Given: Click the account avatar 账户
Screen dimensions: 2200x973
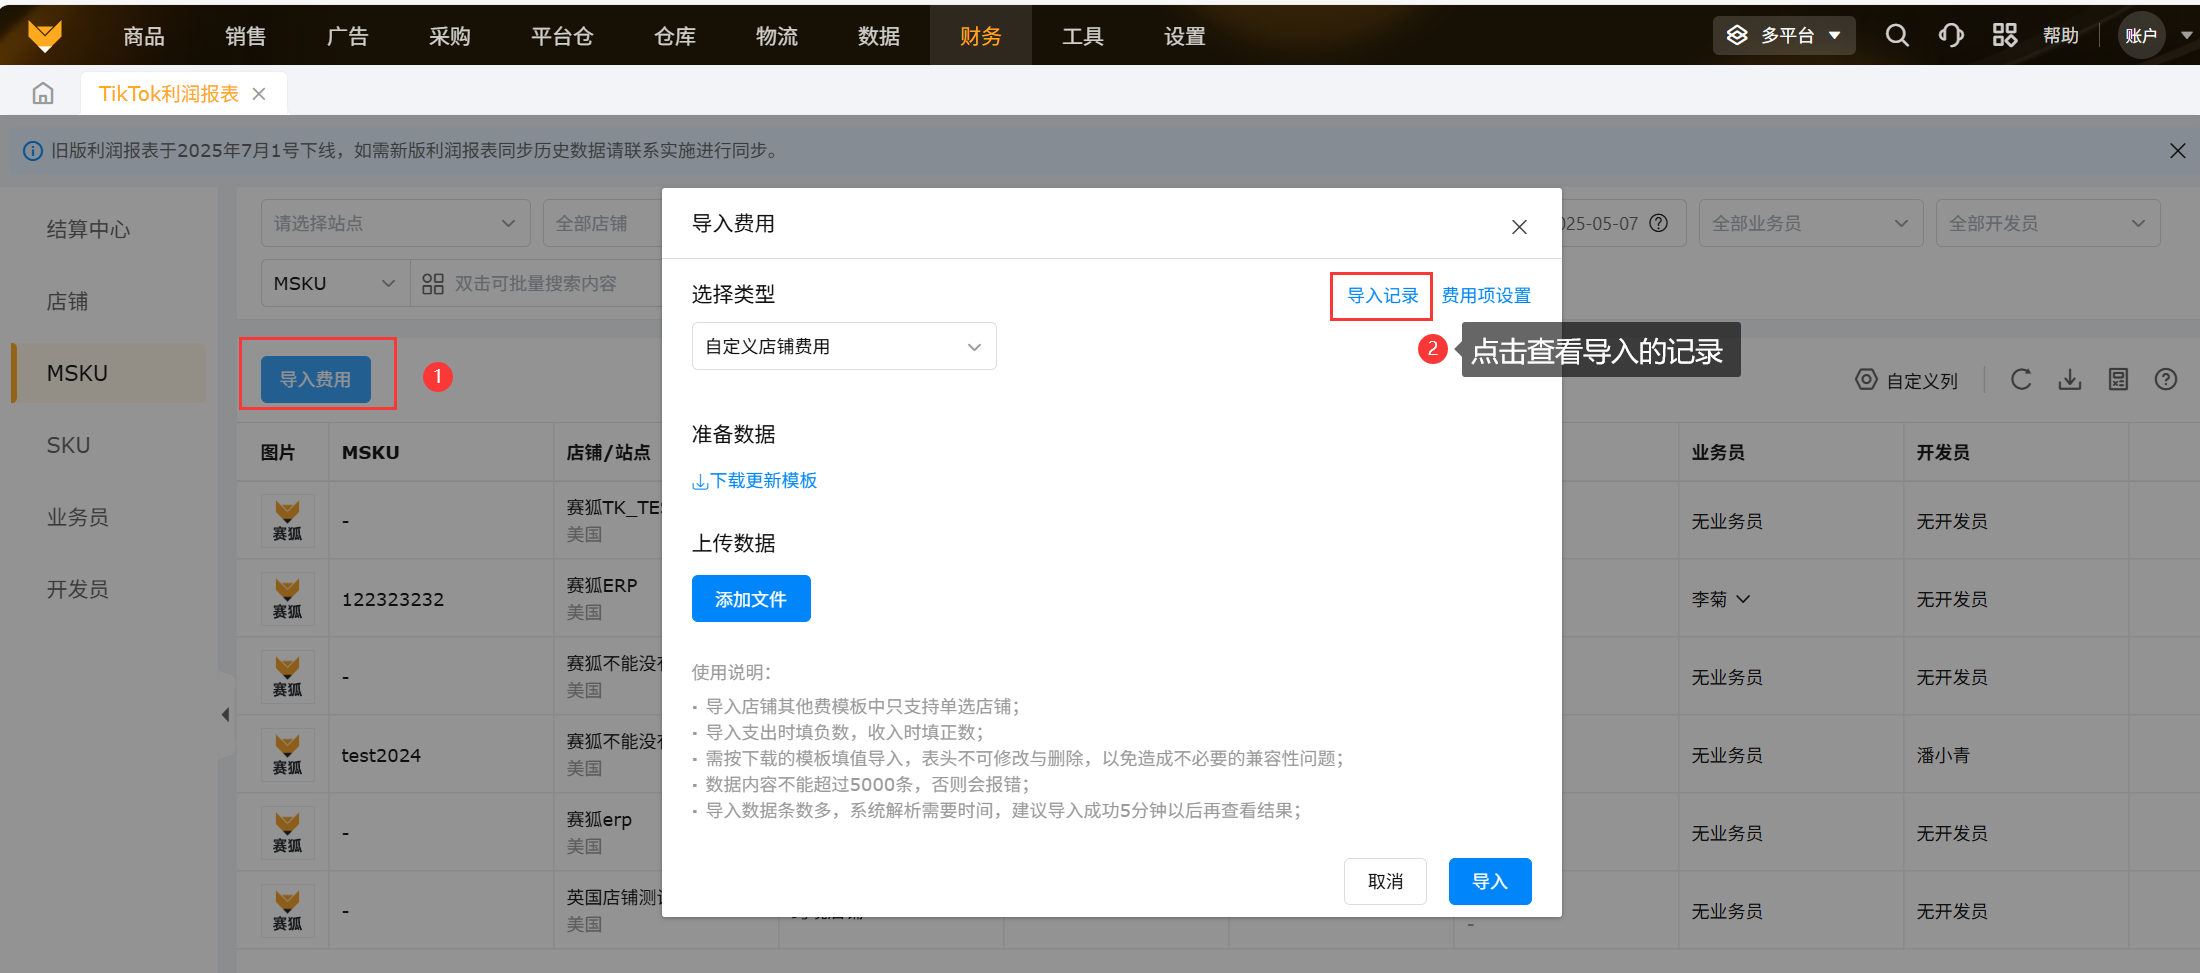Looking at the screenshot, I should tap(2141, 36).
